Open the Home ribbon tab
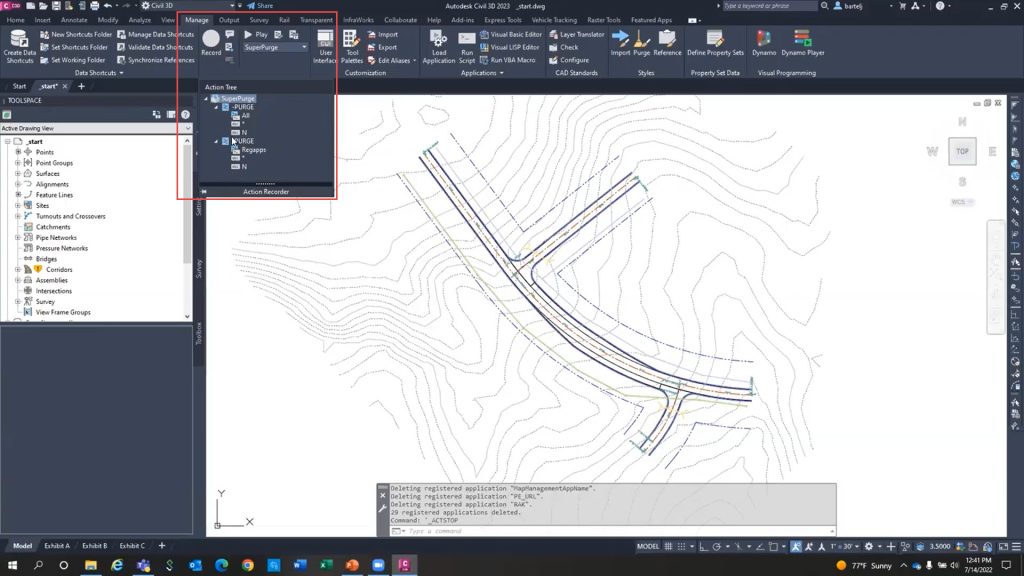This screenshot has height=576, width=1024. [x=15, y=20]
